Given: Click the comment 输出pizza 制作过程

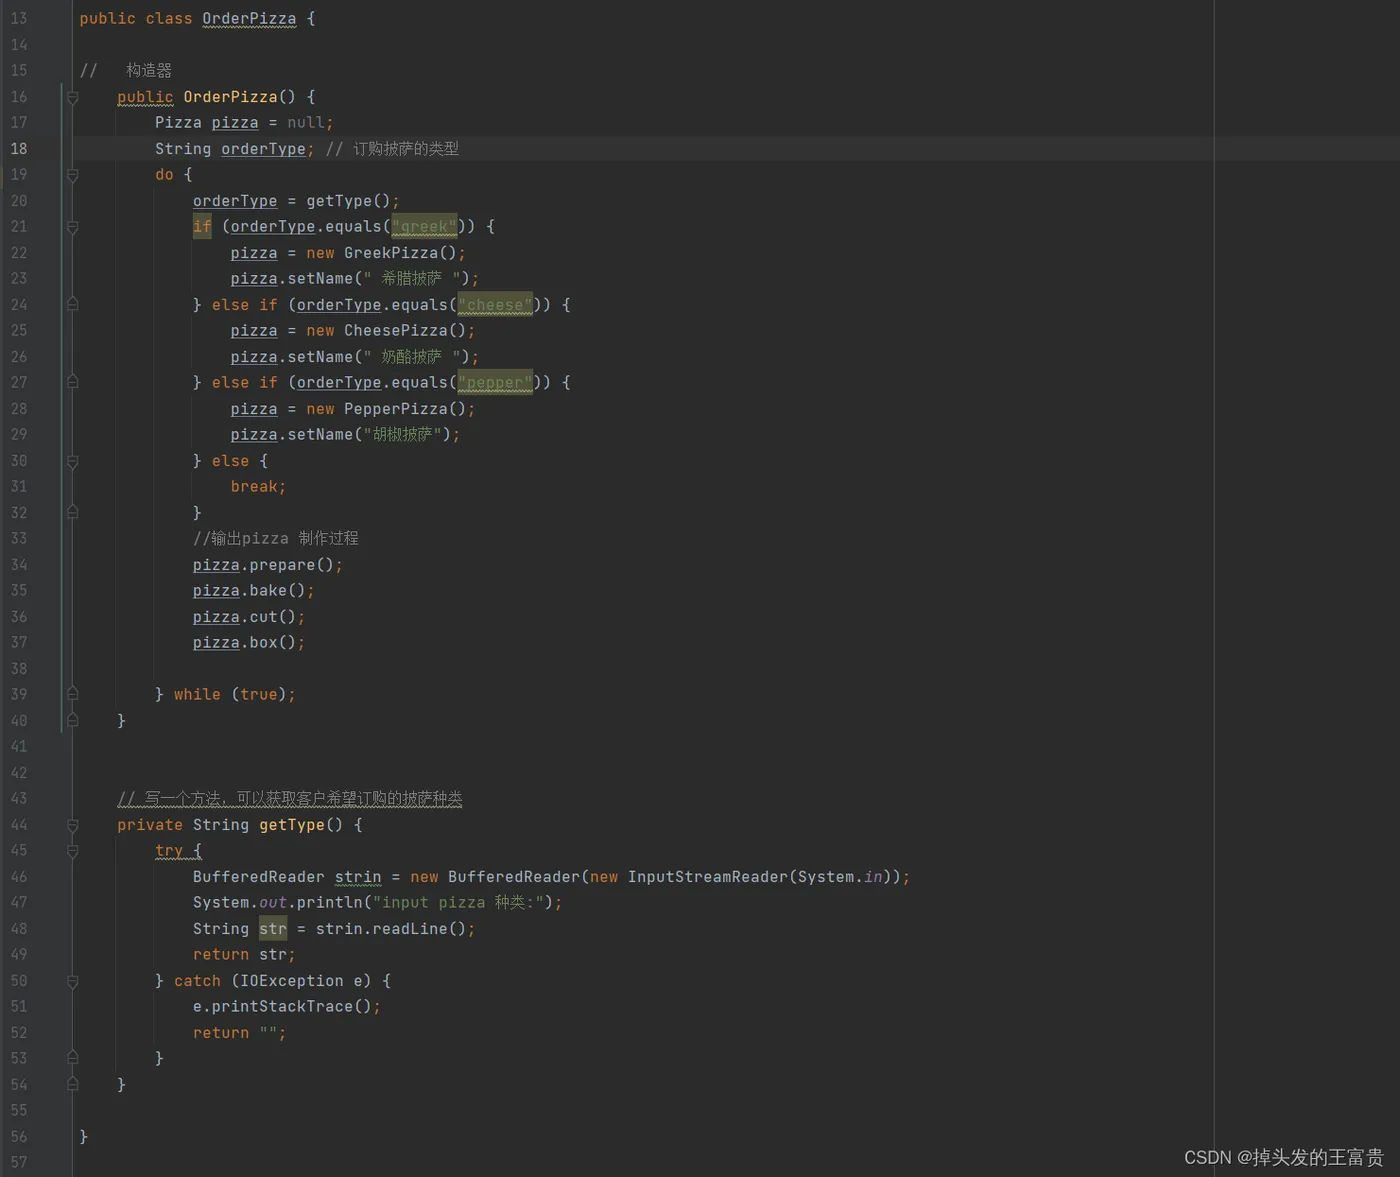Looking at the screenshot, I should tap(276, 539).
